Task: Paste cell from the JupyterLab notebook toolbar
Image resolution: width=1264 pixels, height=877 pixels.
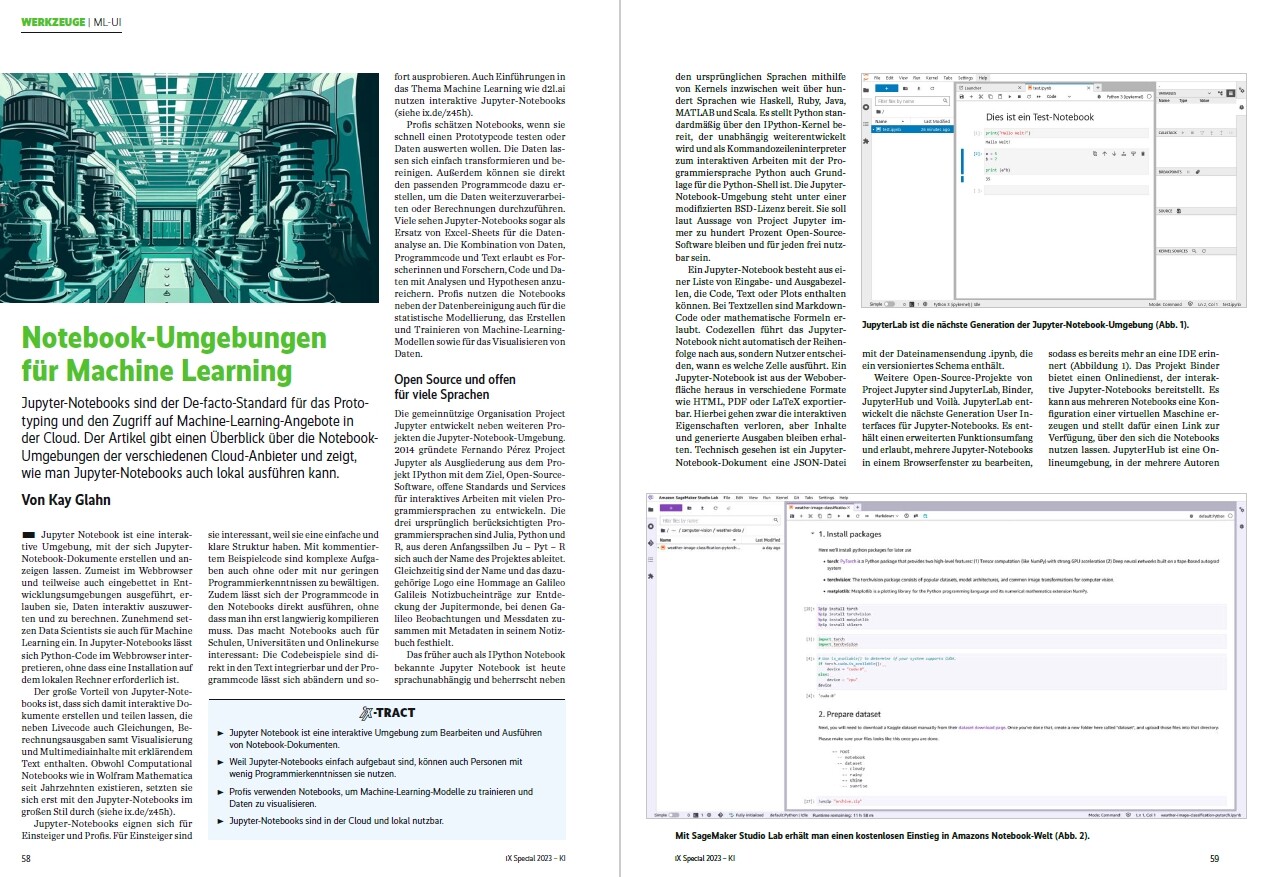Action: [1000, 98]
